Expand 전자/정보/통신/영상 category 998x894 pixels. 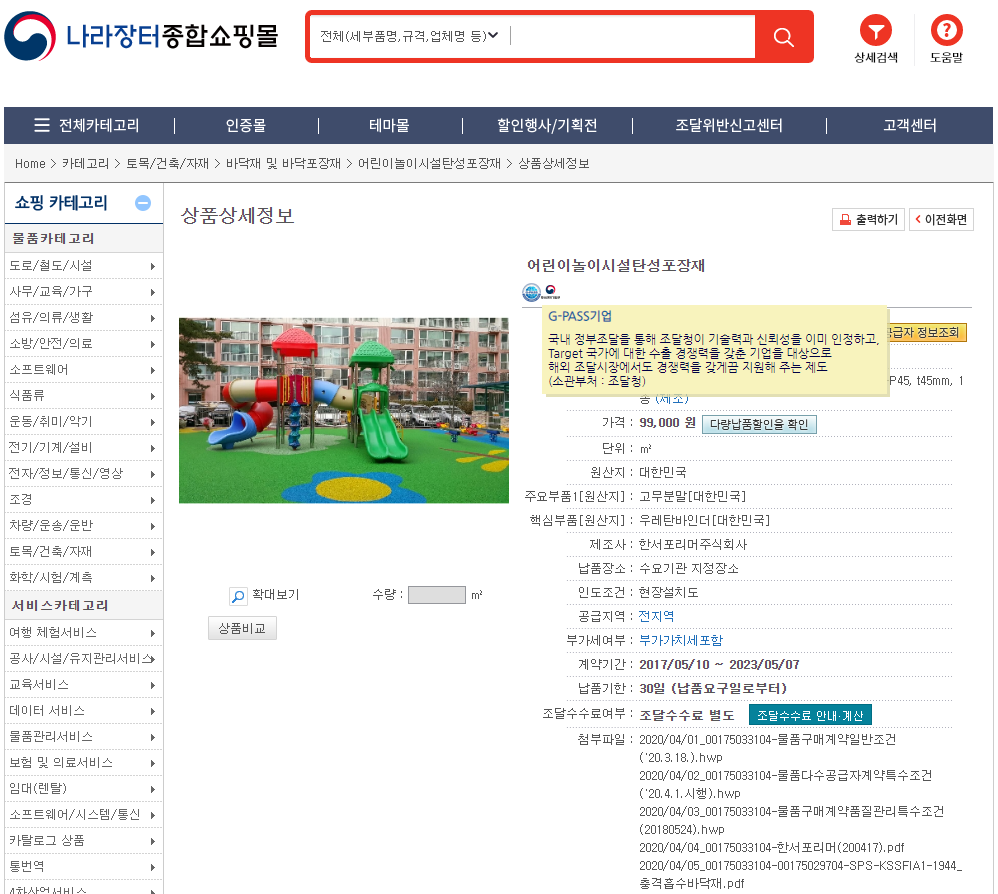(x=83, y=474)
